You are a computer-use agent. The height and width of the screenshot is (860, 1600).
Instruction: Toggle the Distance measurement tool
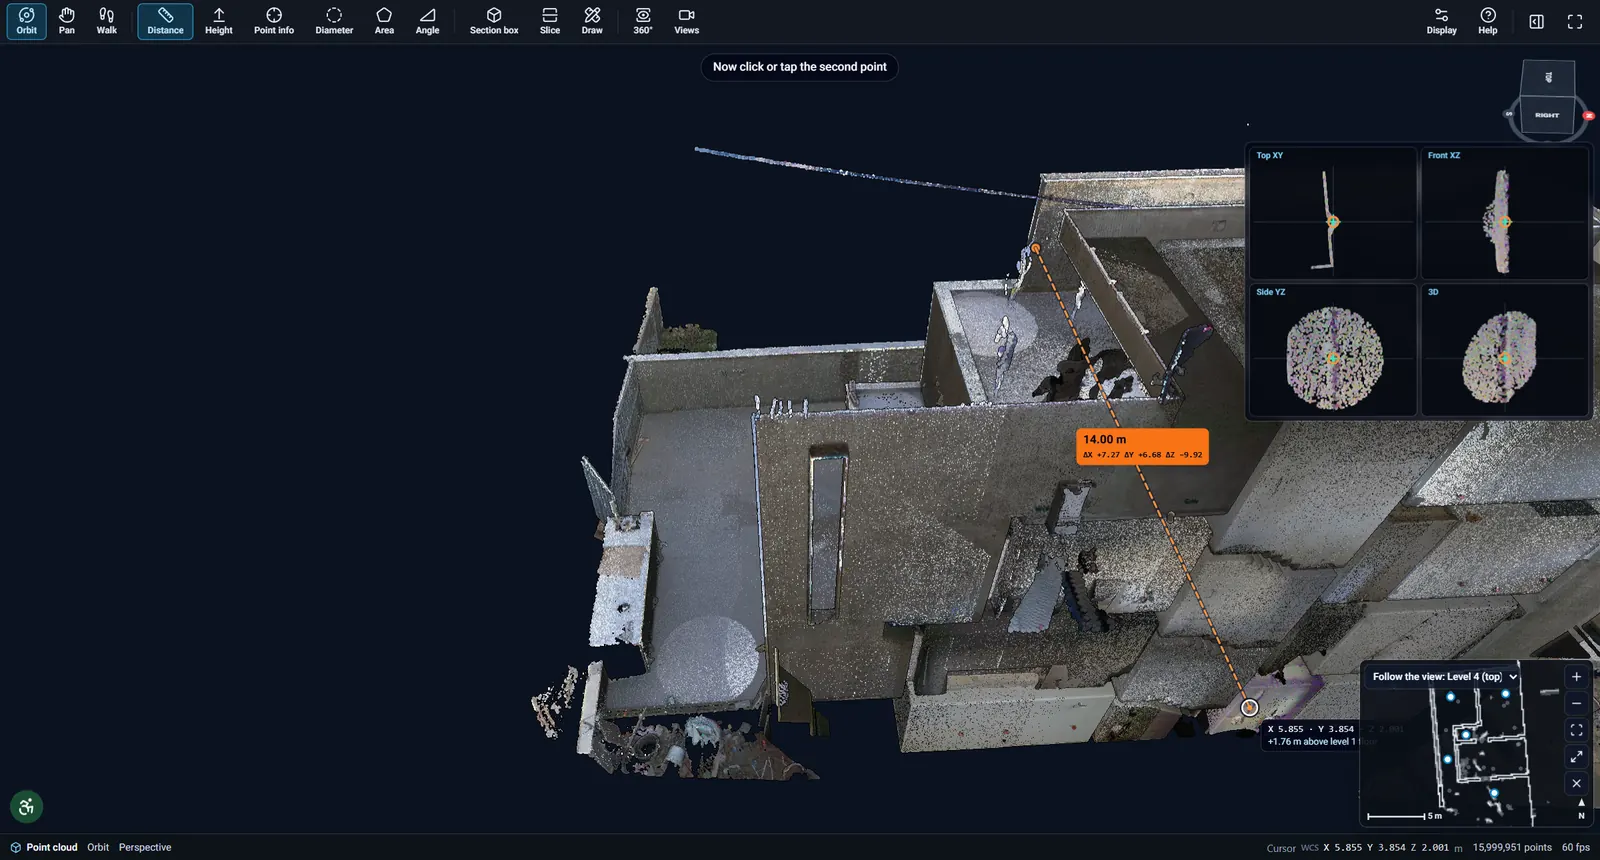[x=165, y=21]
